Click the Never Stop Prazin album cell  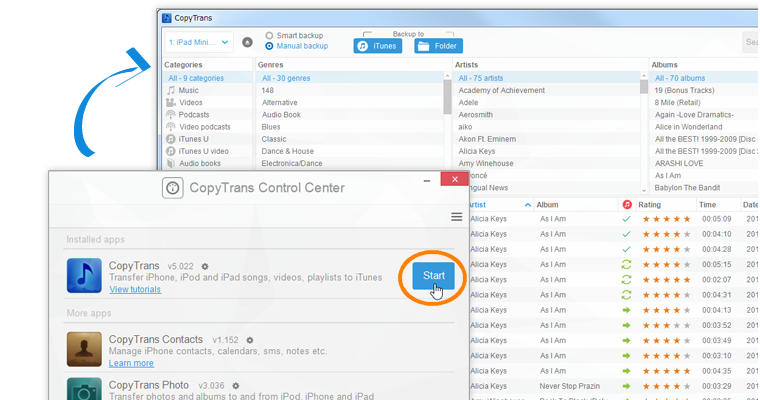click(570, 386)
